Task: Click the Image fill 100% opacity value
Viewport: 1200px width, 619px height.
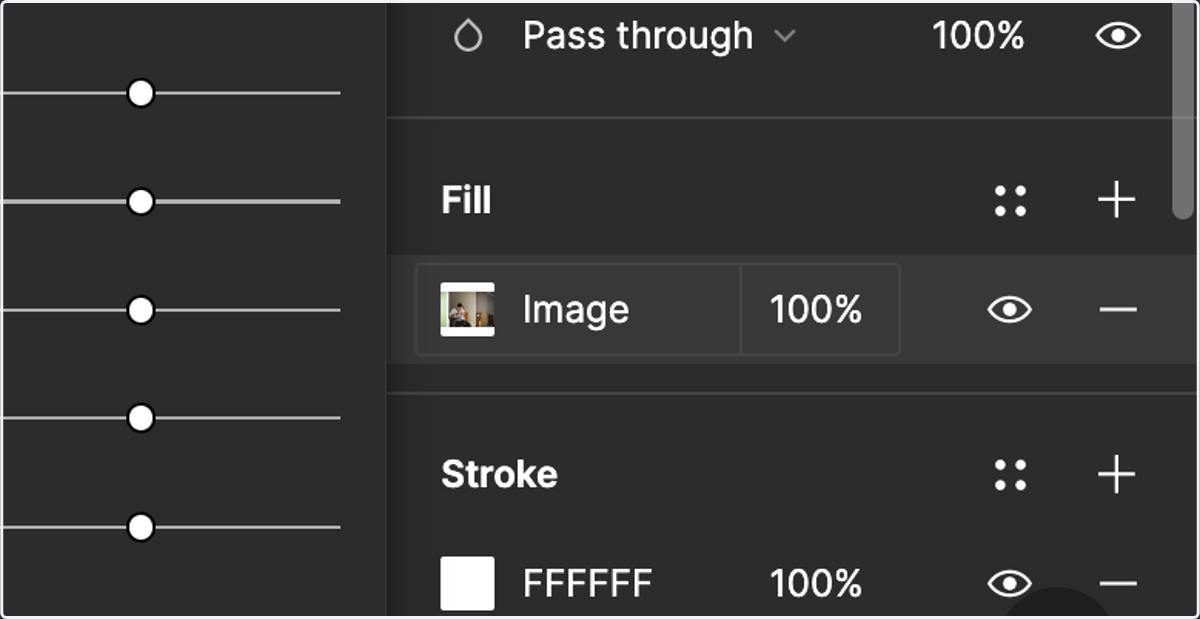Action: tap(816, 310)
